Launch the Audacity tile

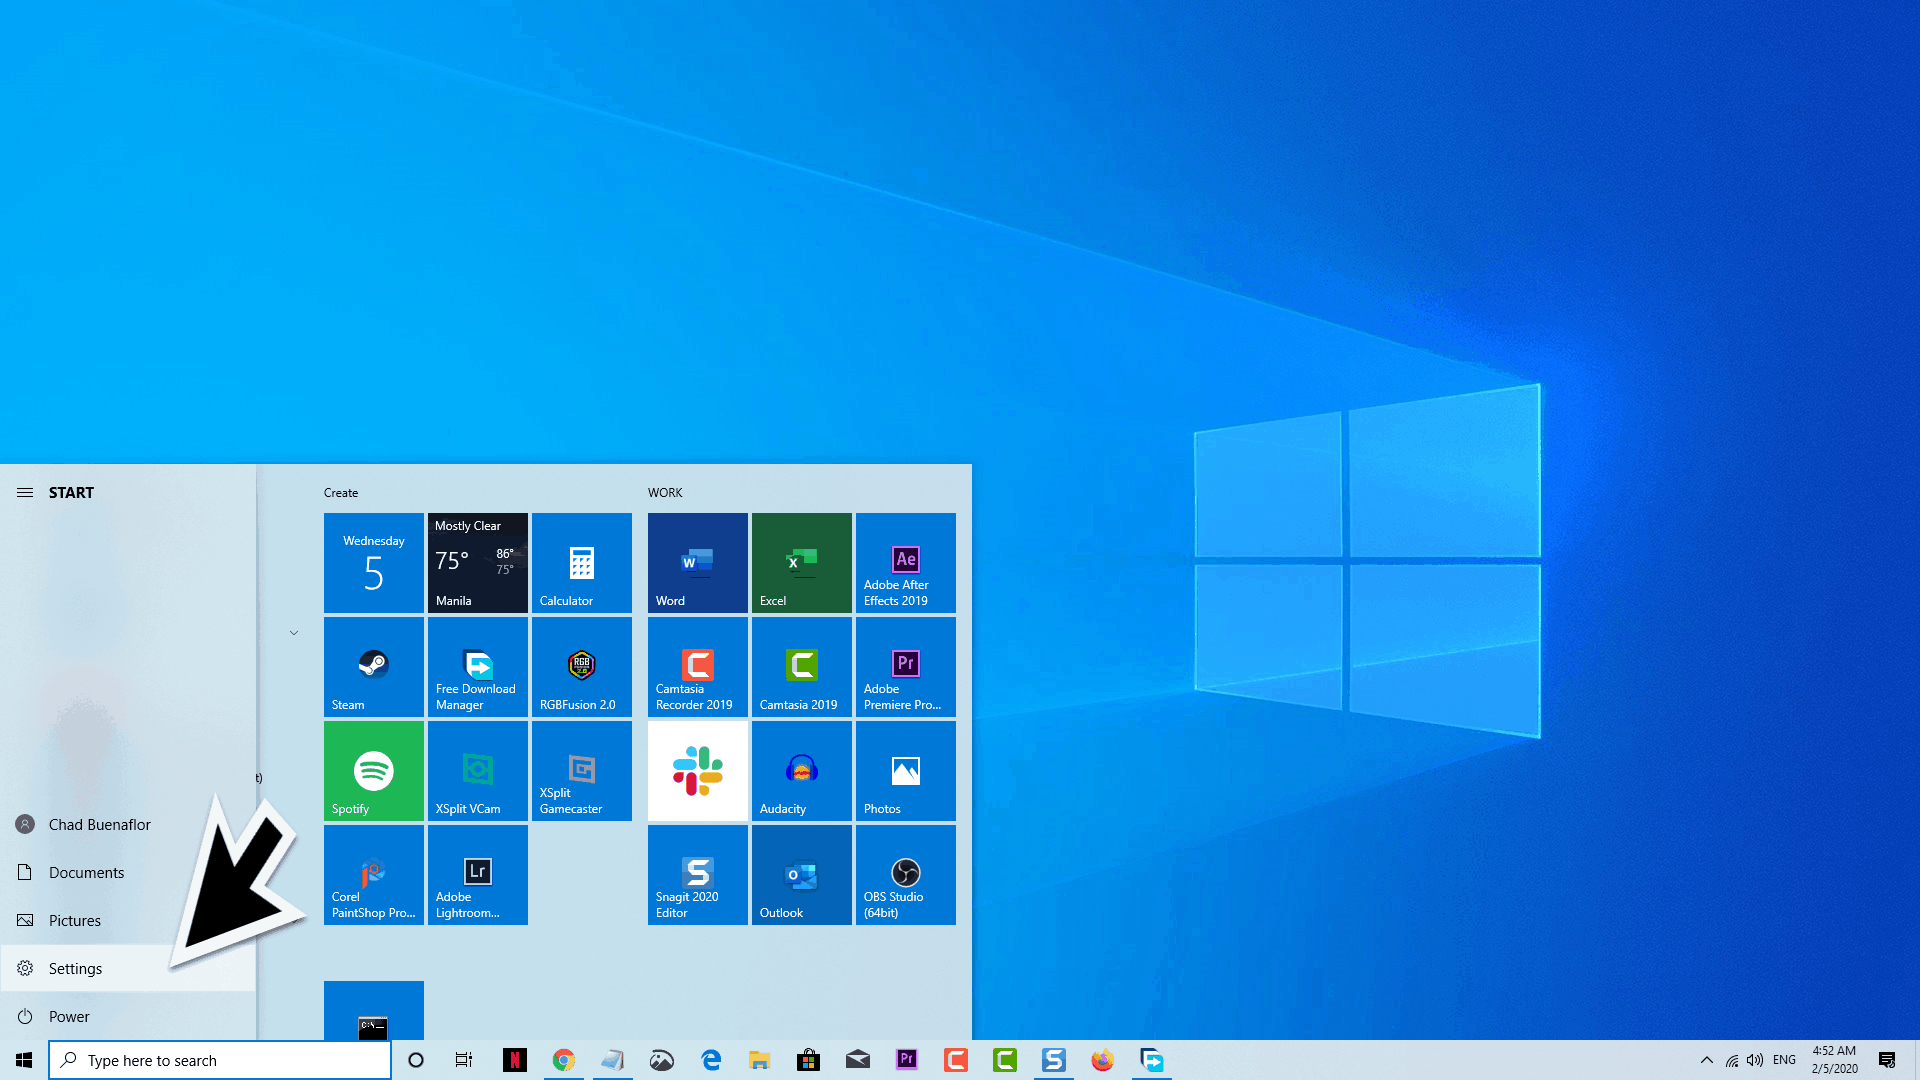point(801,771)
